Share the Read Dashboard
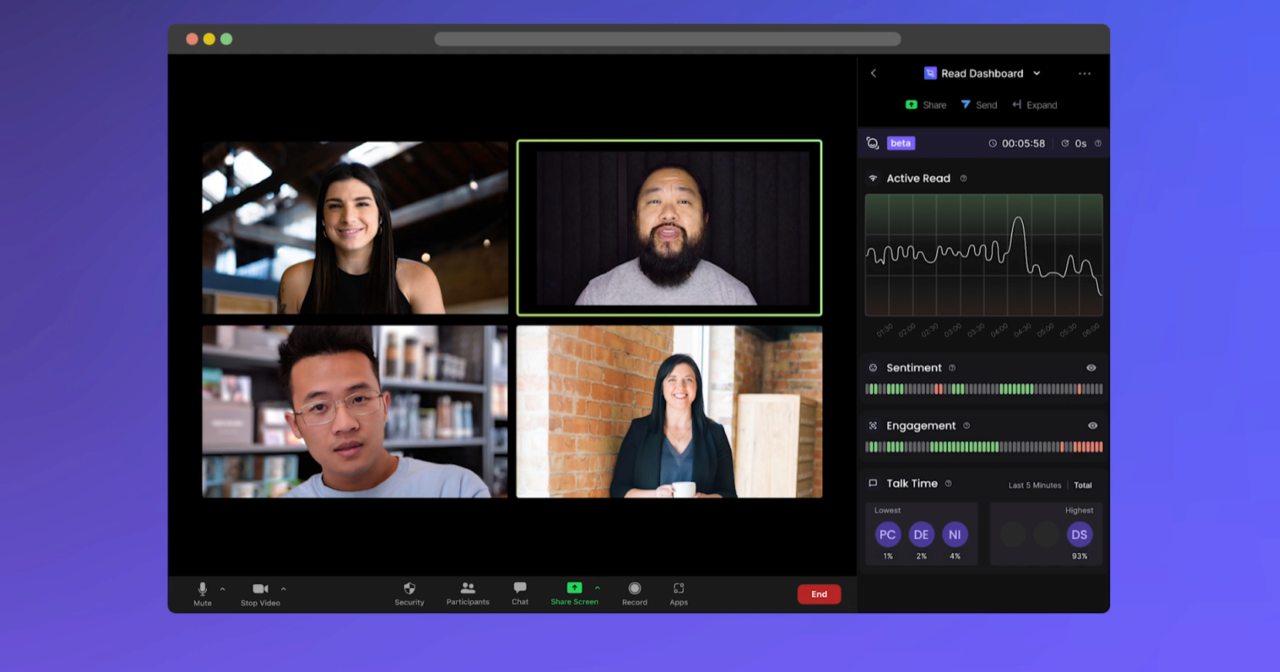Image resolution: width=1280 pixels, height=672 pixels. pos(925,105)
